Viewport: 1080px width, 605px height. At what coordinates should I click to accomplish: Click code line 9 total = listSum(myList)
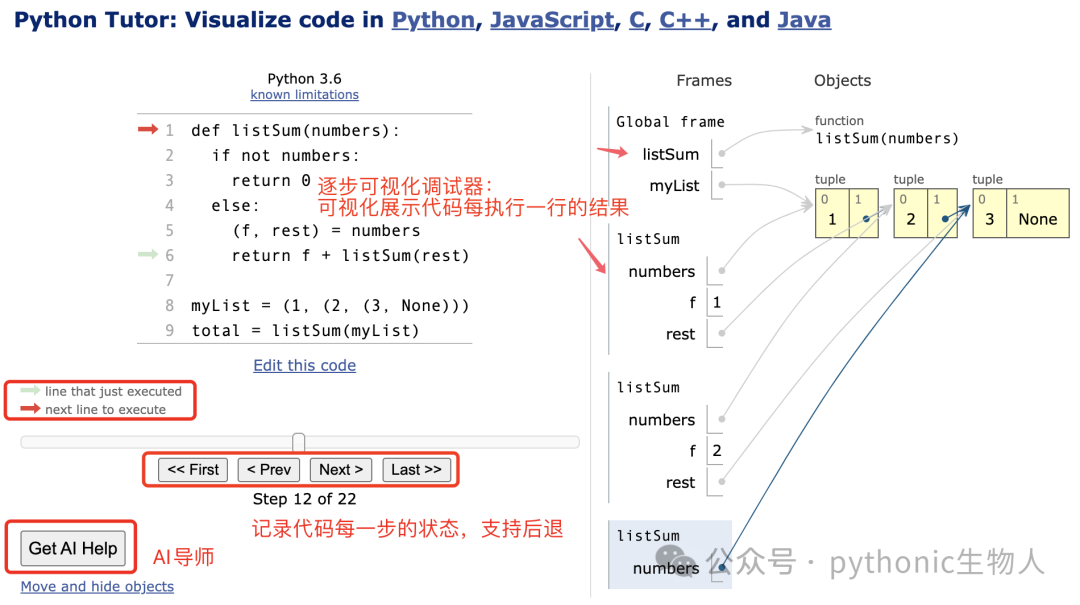coord(305,331)
